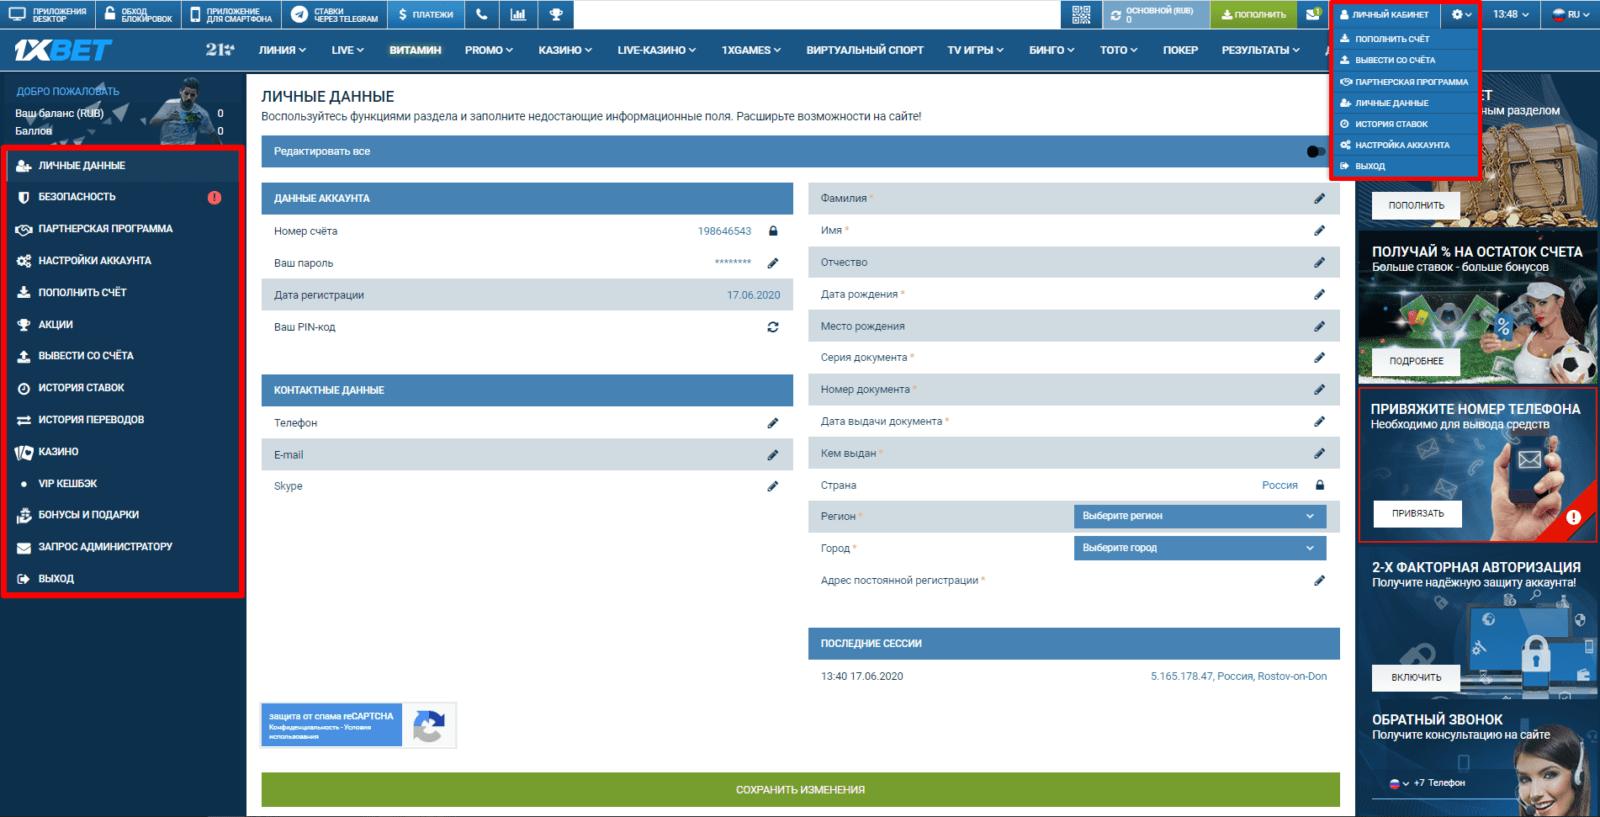
Task: Open 'Безопасность' in the left sidebar
Action: (77, 197)
